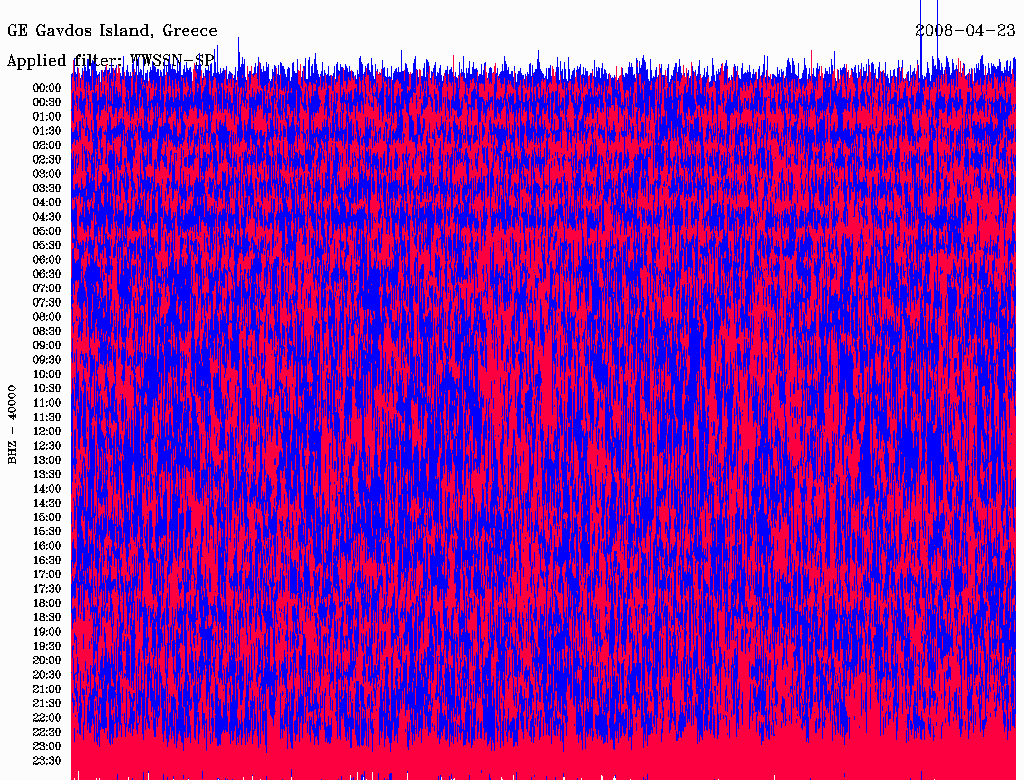
Task: Select the 20:30 time label
Action: (x=47, y=675)
